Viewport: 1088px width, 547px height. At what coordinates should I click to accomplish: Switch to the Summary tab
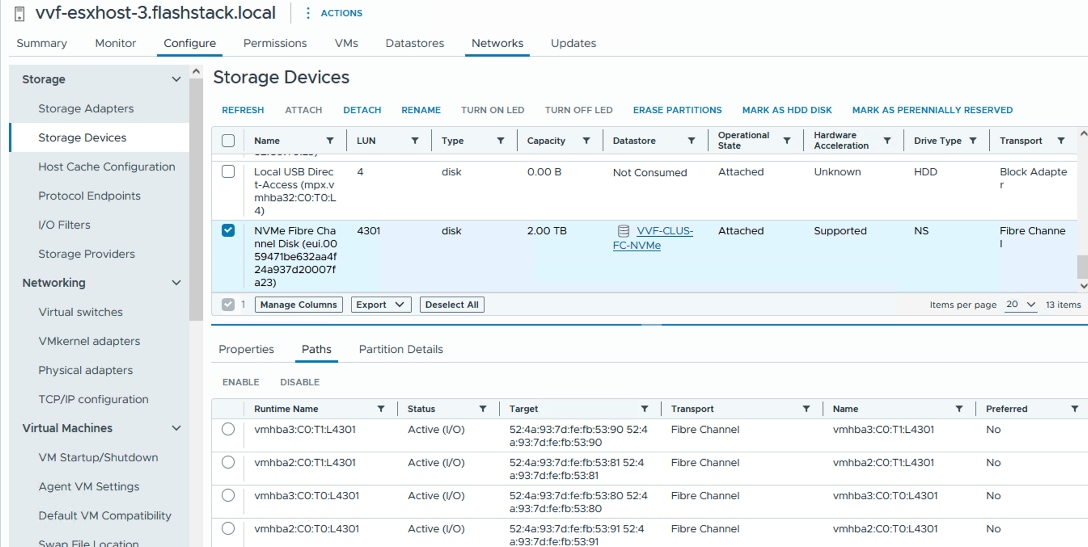(42, 43)
